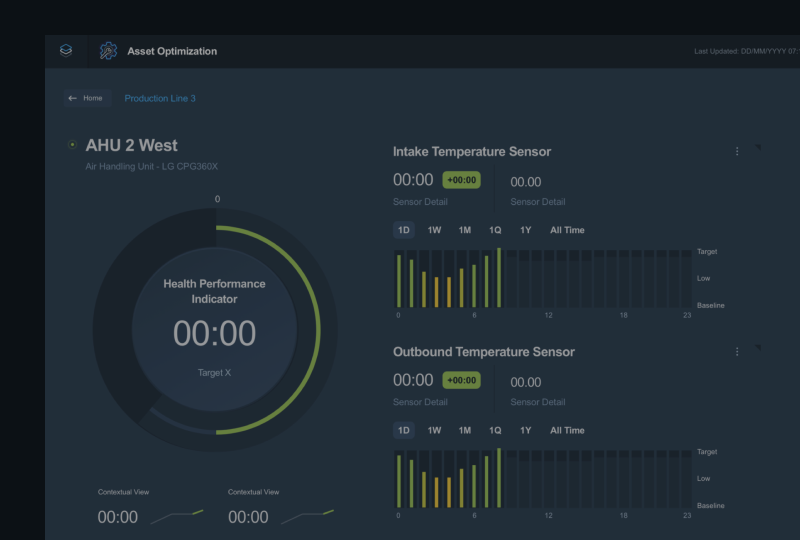The image size is (800, 540).
Task: Select 1D range for Intake Temperature Sensor
Action: pos(404,230)
